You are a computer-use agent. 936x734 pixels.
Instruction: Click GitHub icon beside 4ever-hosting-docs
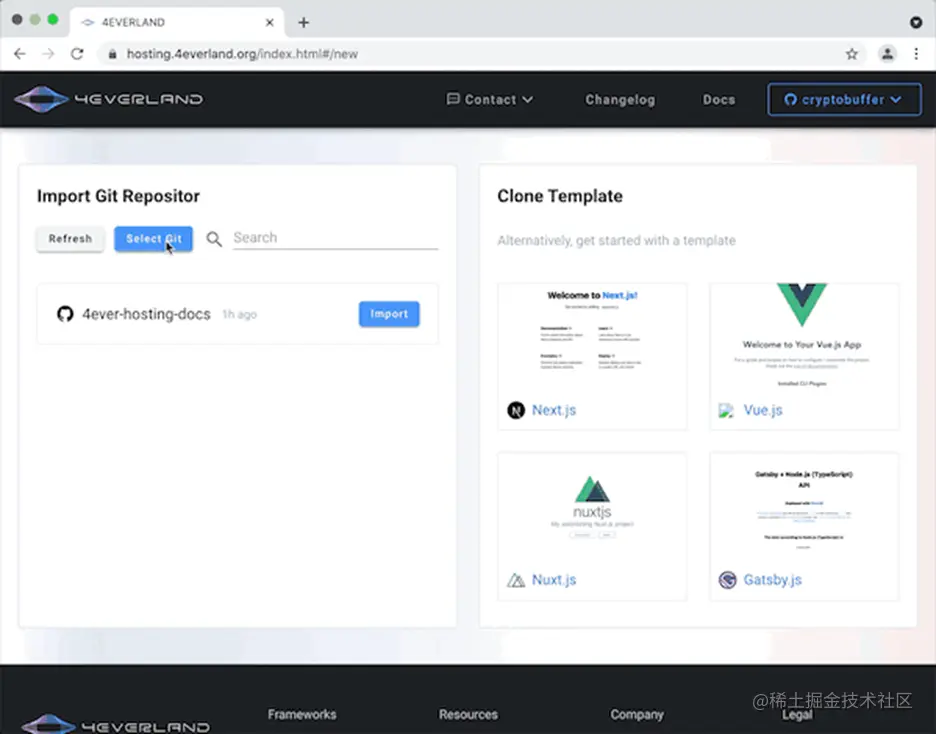(x=65, y=314)
